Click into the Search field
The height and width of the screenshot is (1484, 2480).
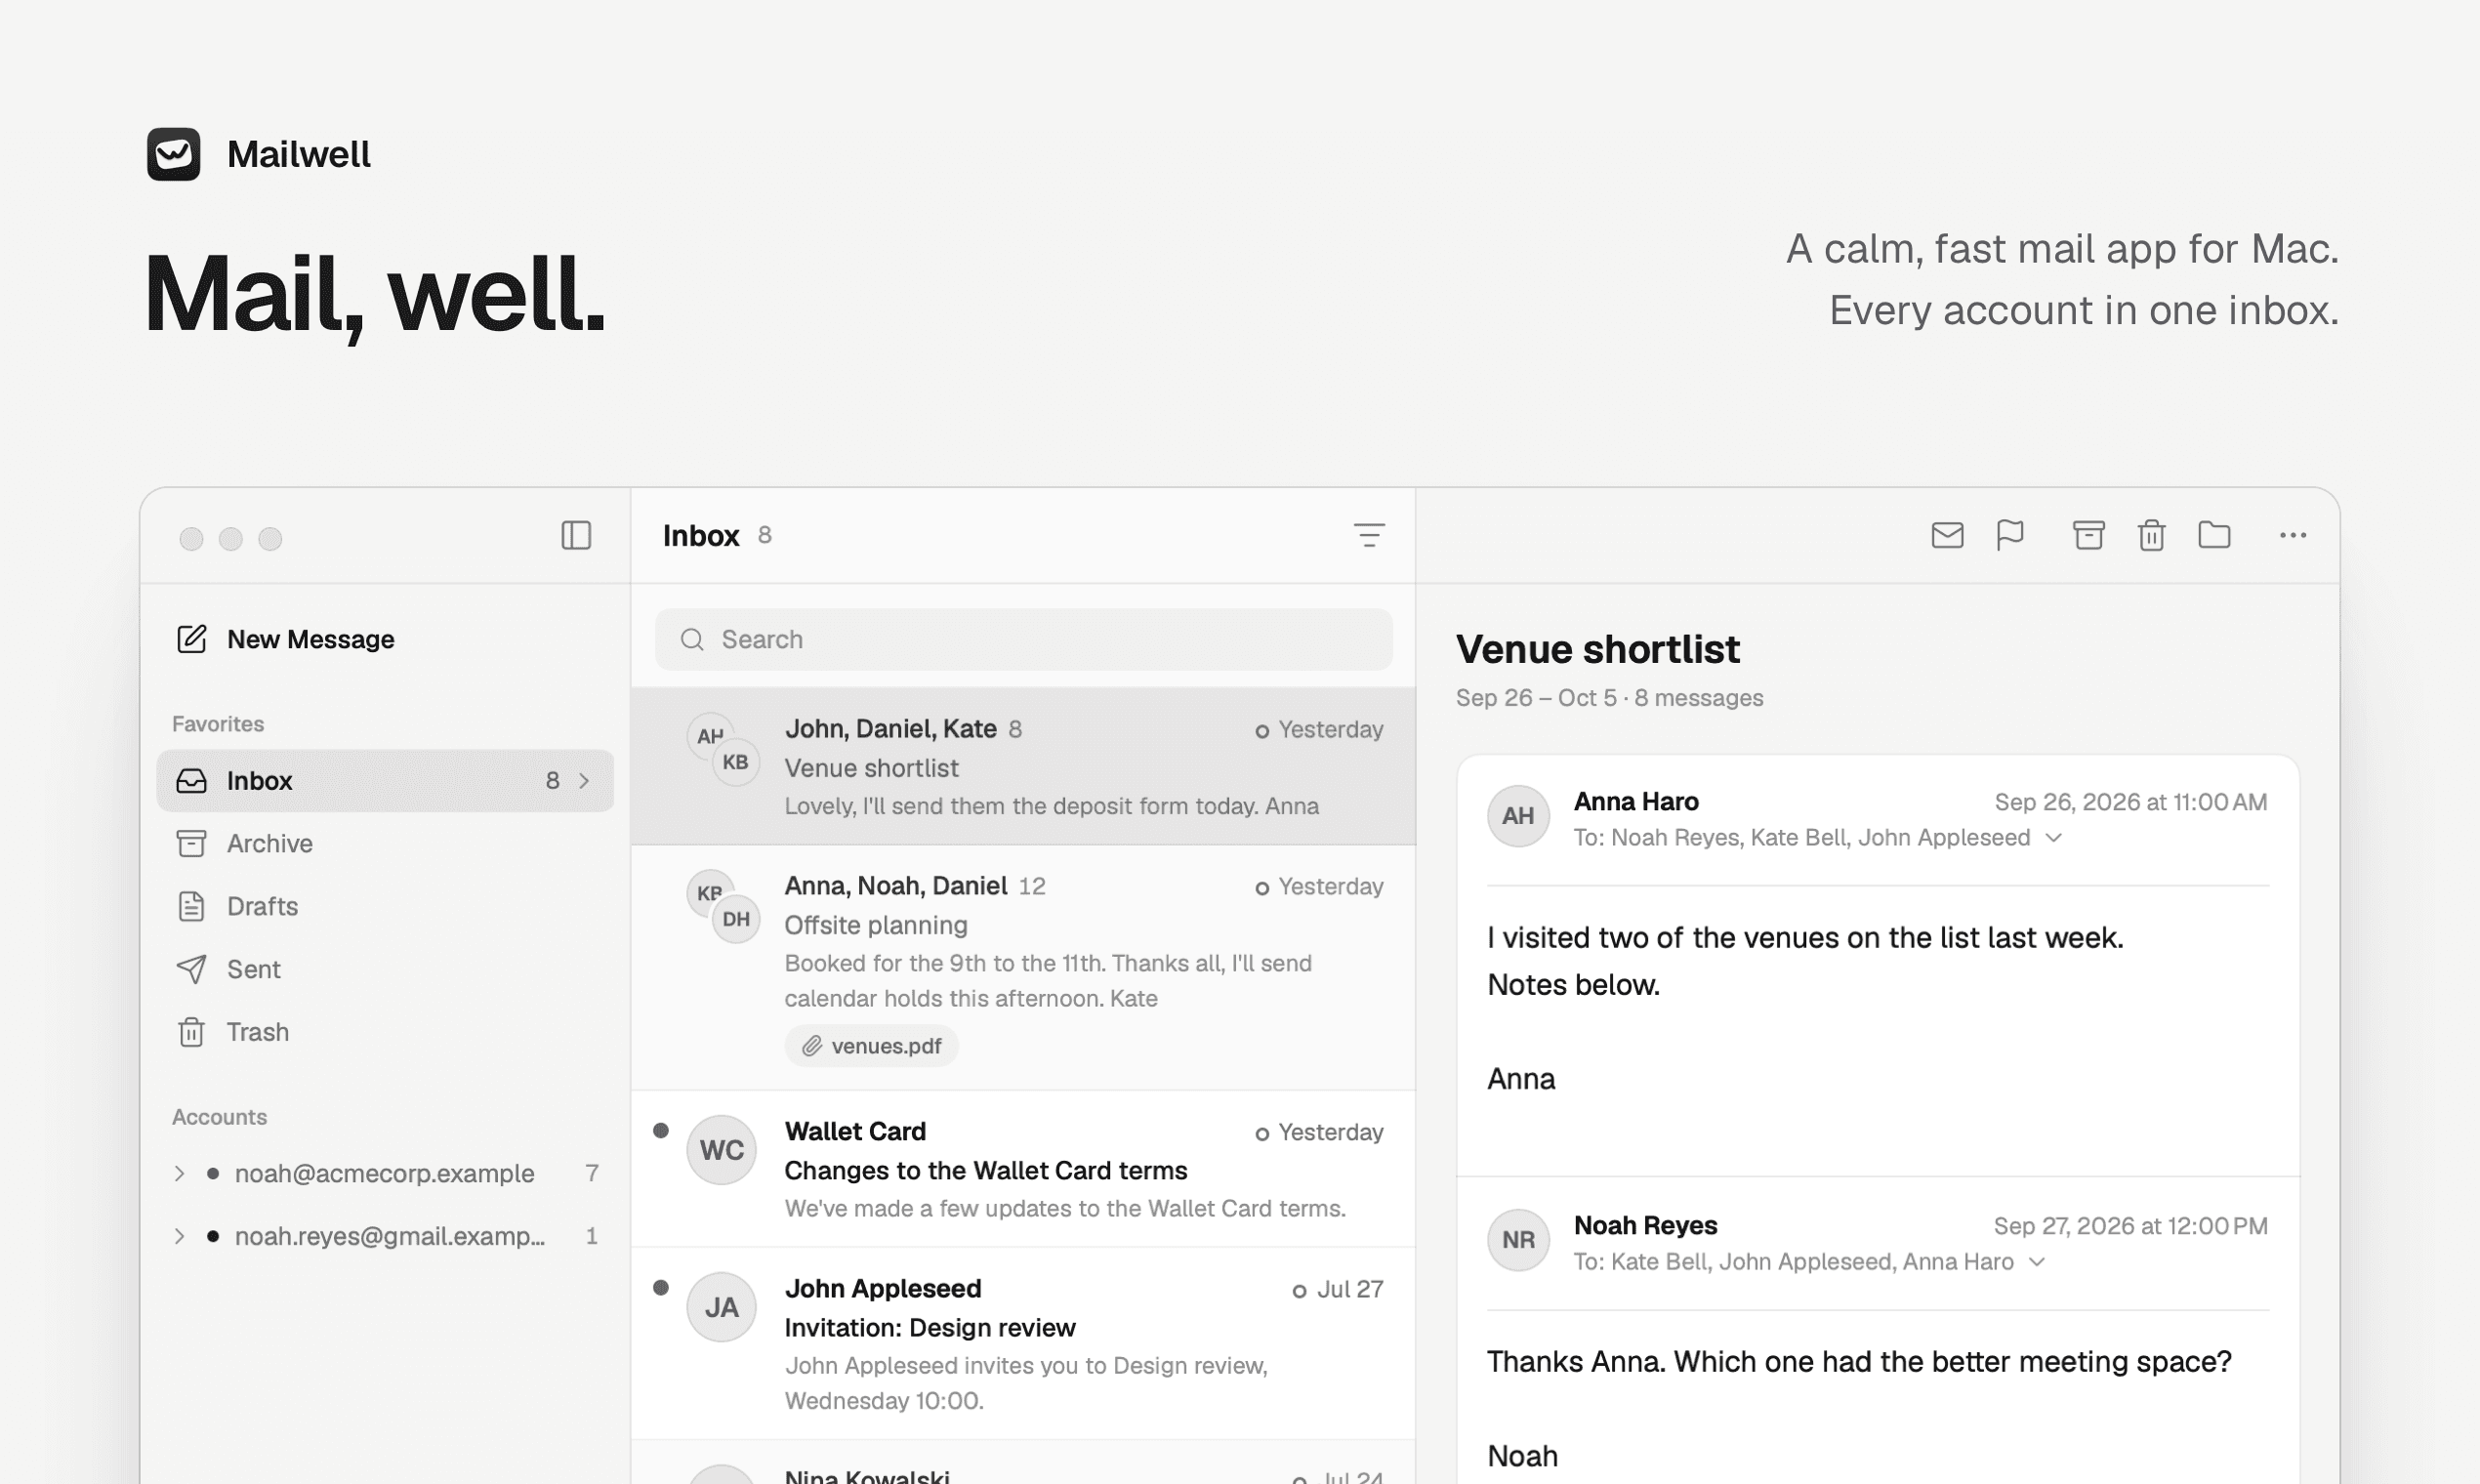pos(1023,639)
